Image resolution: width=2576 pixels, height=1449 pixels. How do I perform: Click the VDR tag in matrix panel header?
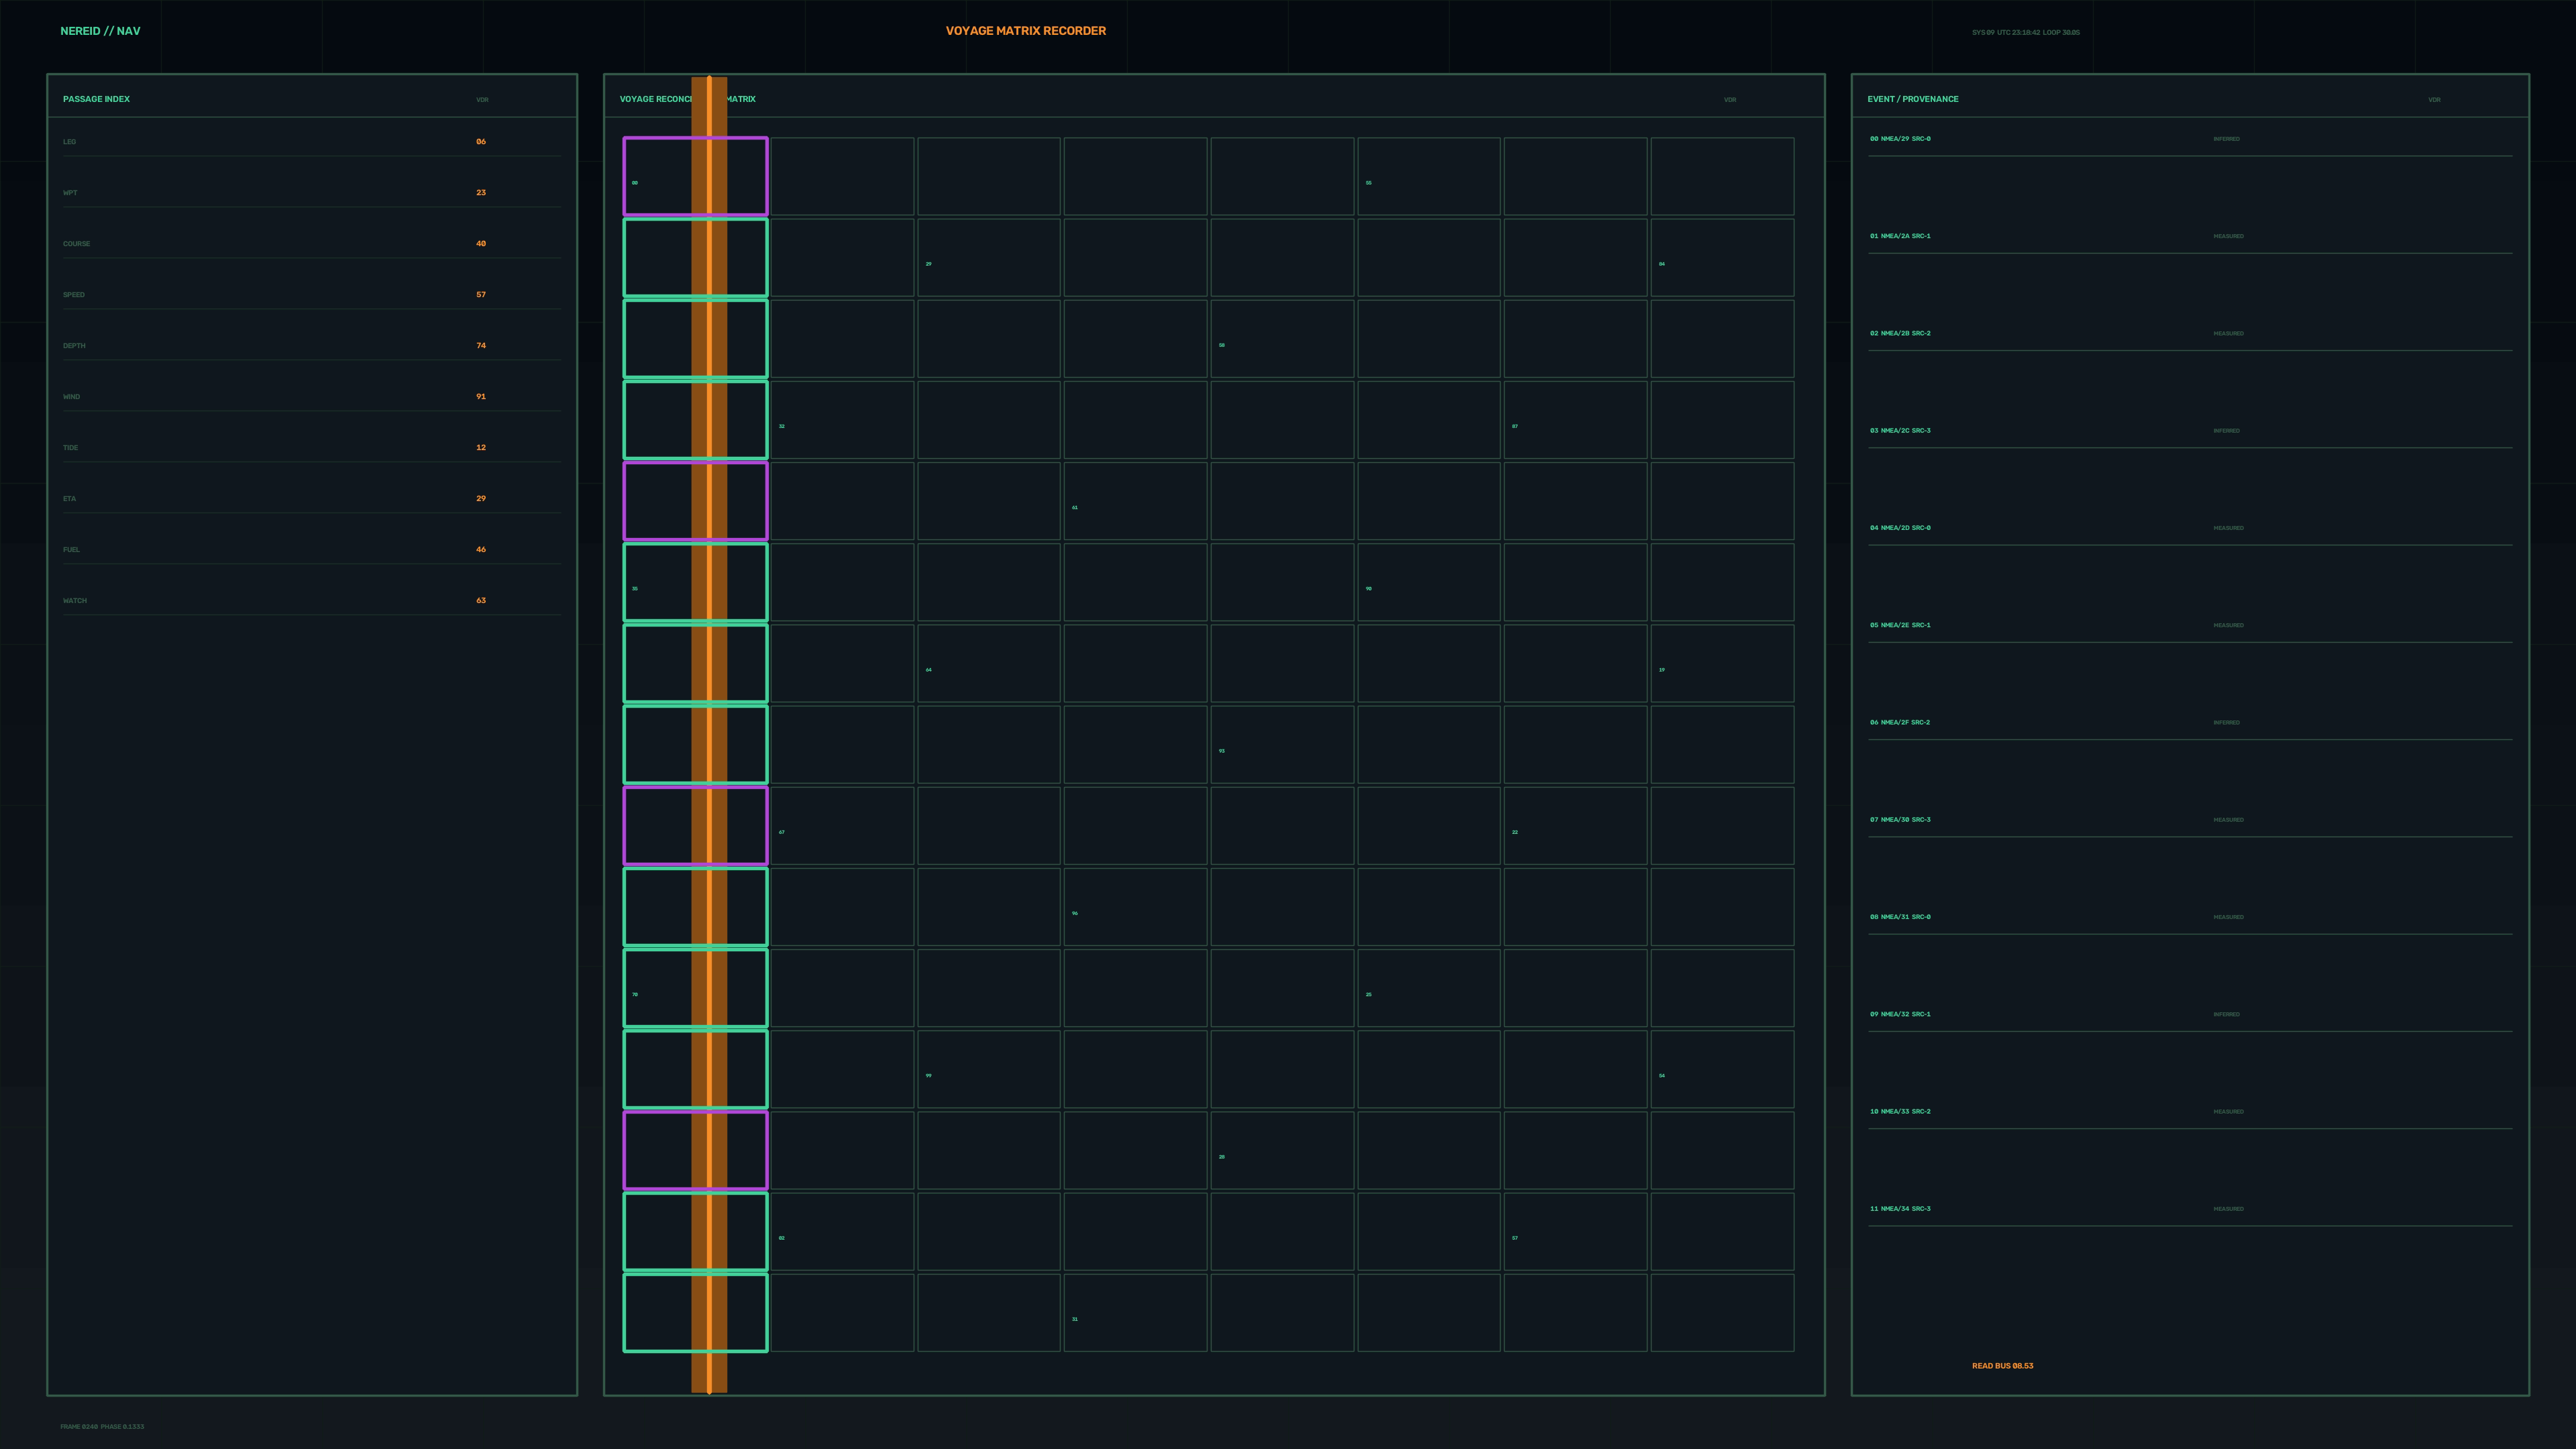pos(1730,100)
